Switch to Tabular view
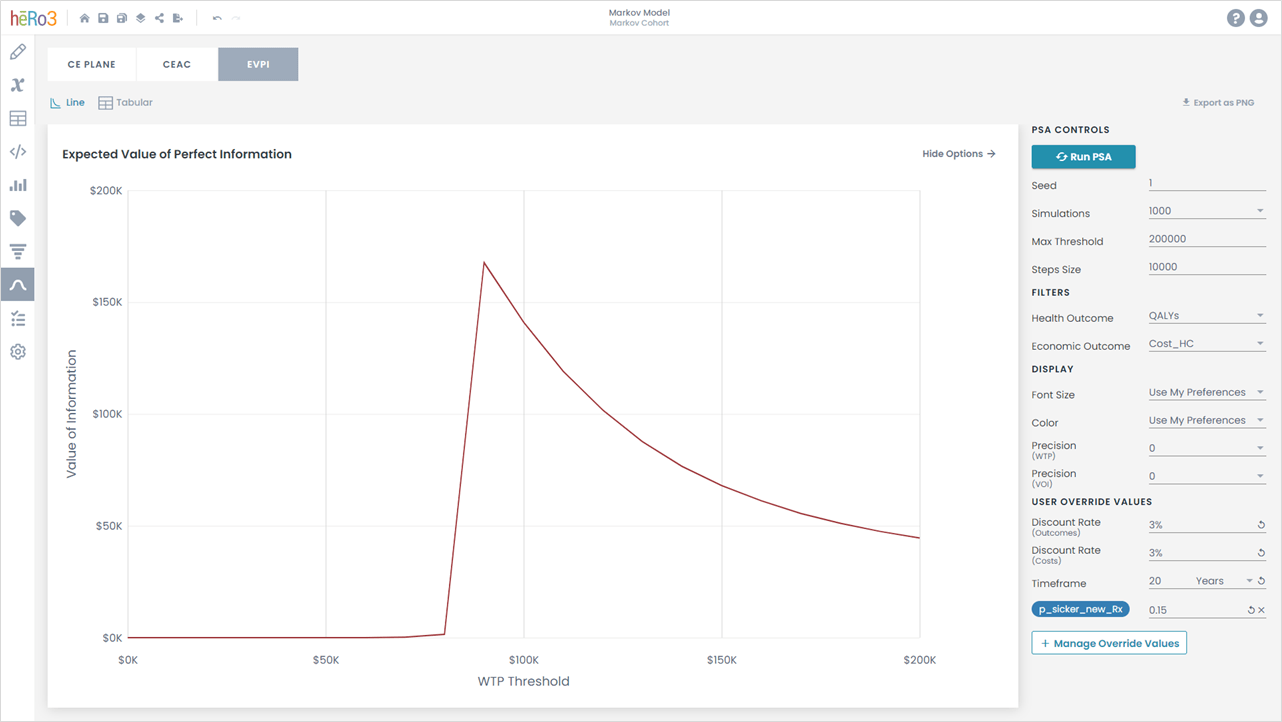 tap(125, 102)
